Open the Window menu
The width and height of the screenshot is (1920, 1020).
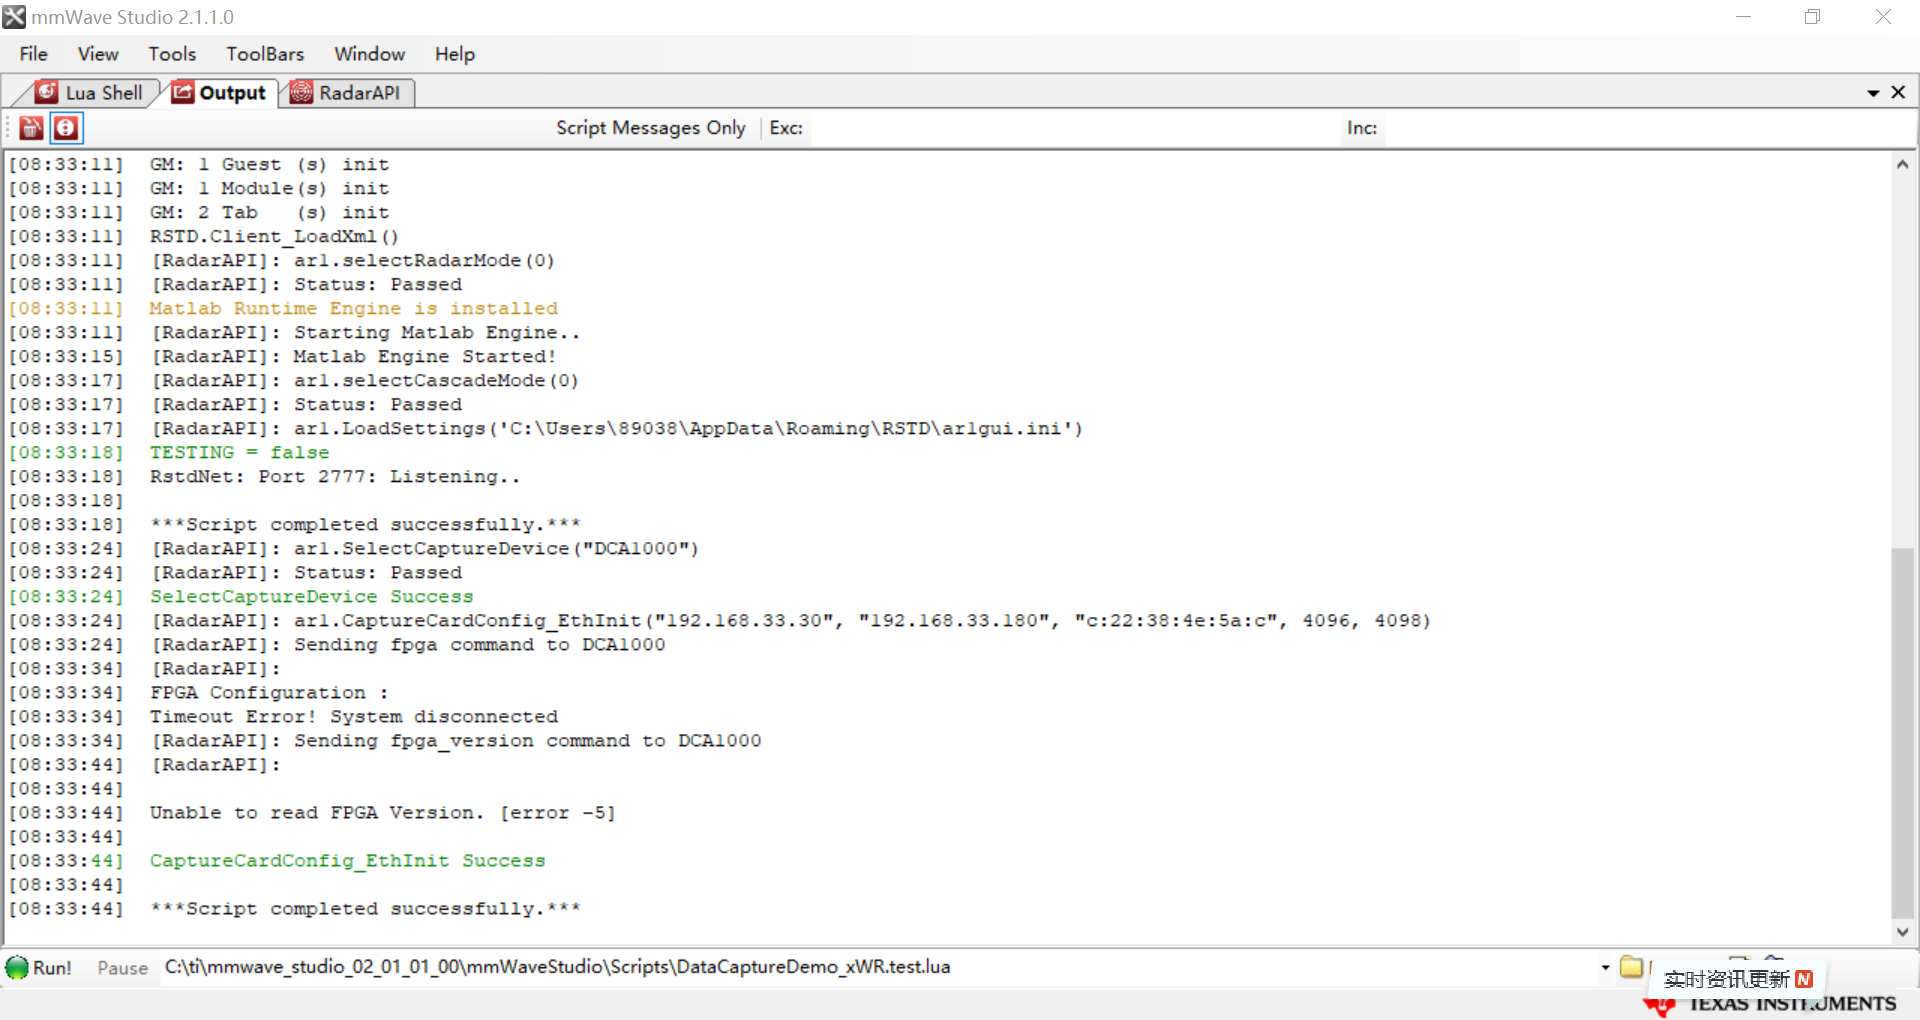click(x=369, y=54)
